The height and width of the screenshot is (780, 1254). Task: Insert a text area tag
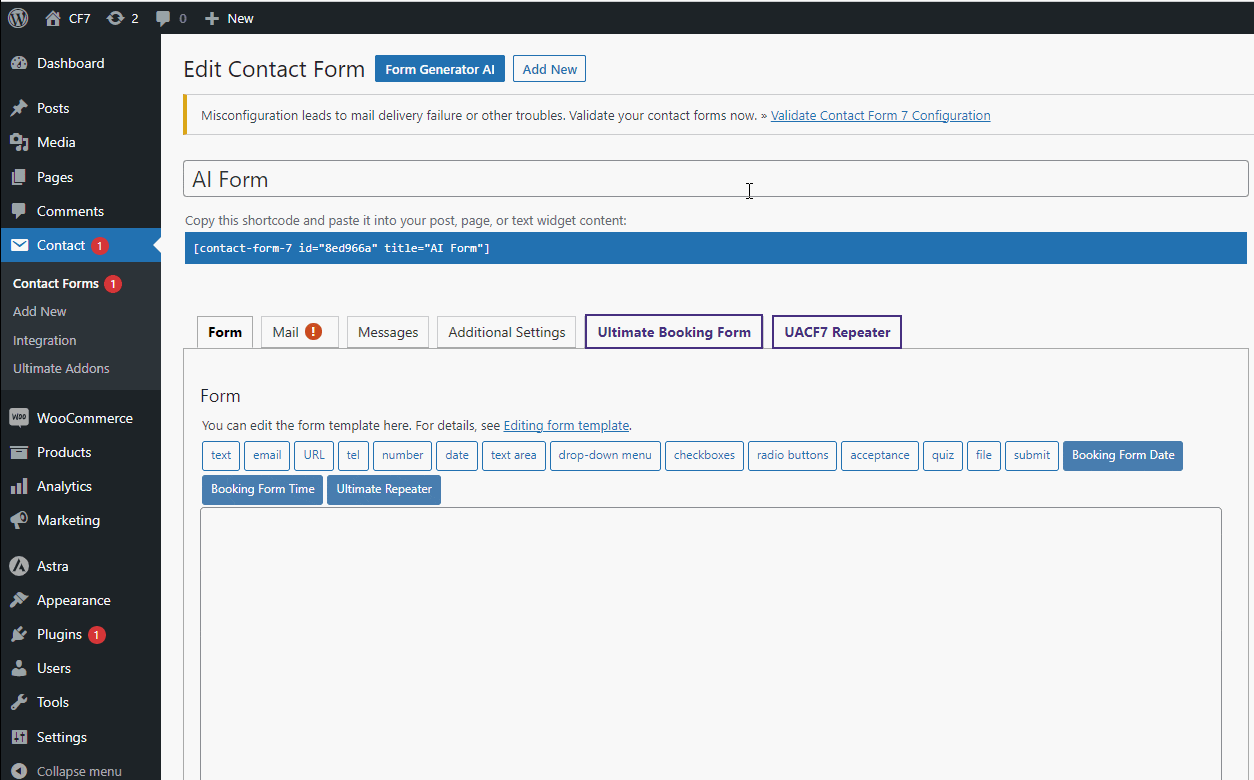pos(514,455)
